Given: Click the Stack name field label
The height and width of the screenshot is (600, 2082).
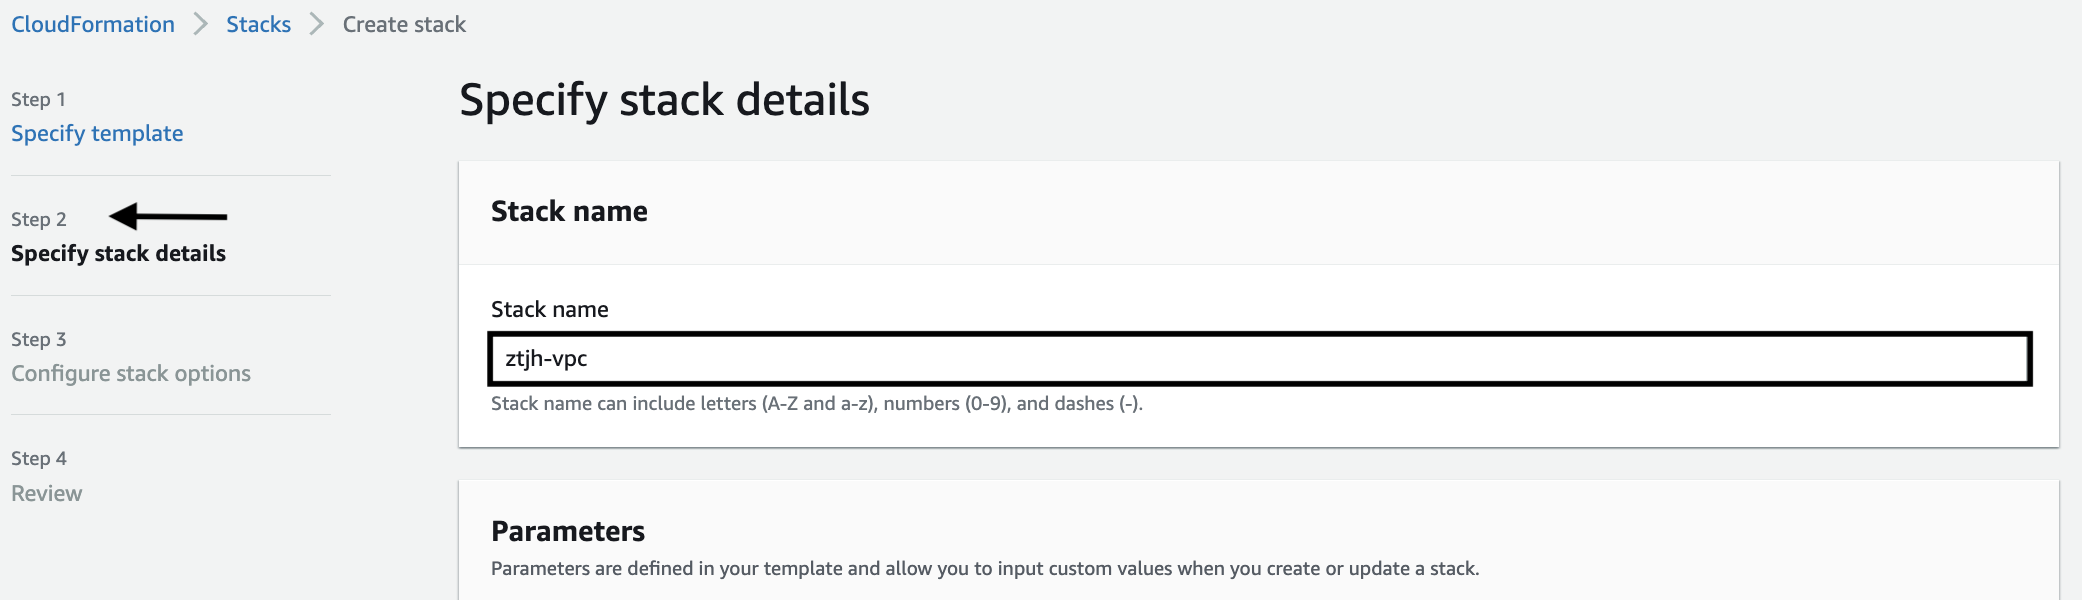Looking at the screenshot, I should [549, 309].
